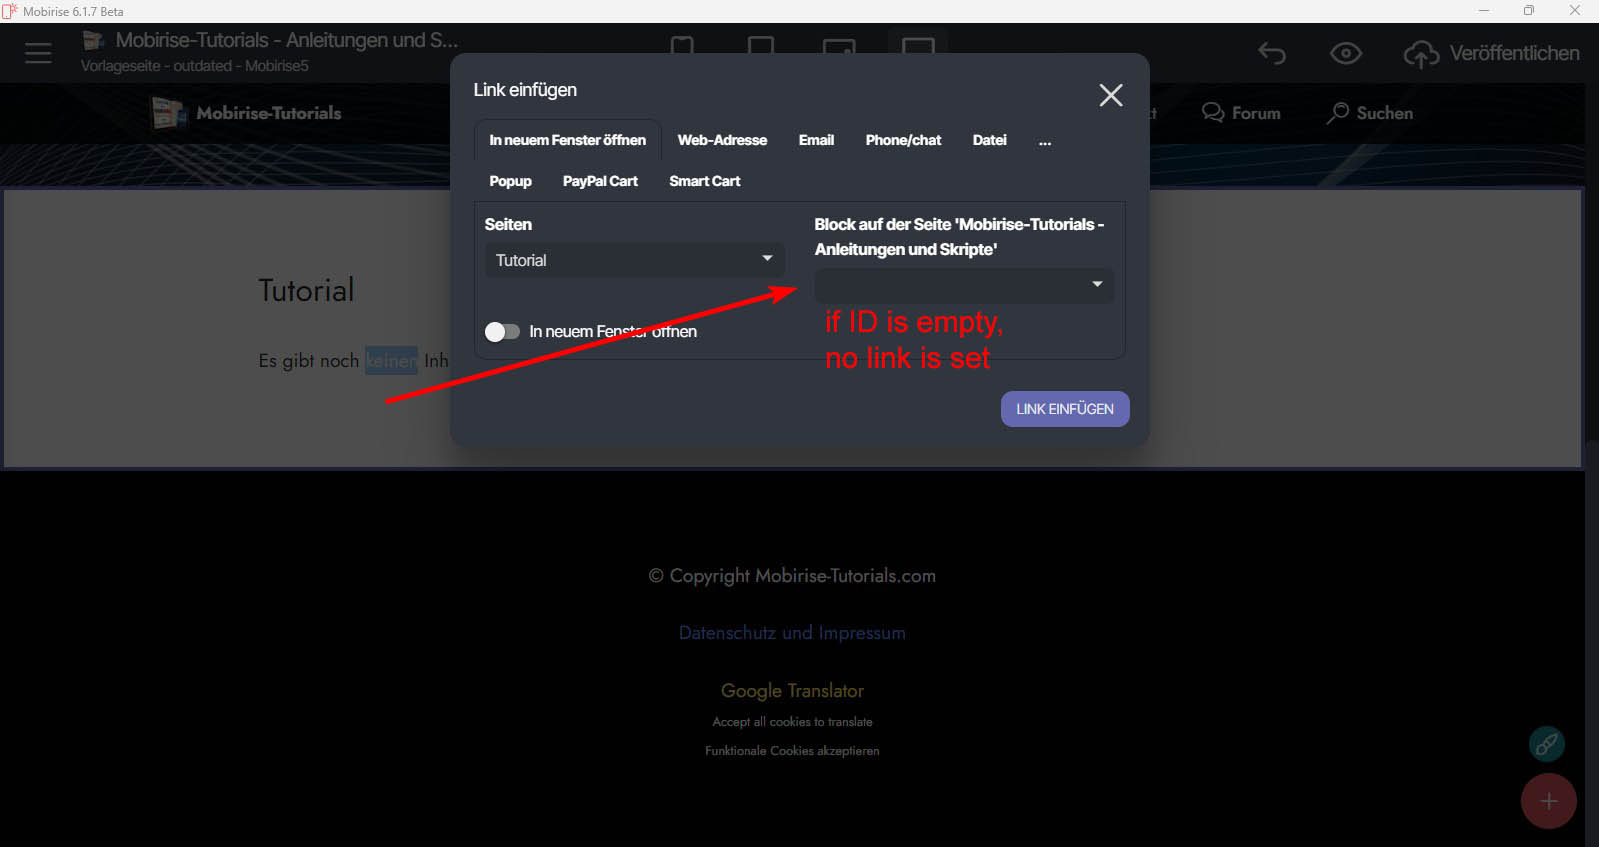Click the LINK EINFÜGEN button
Viewport: 1599px width, 847px height.
click(x=1065, y=409)
